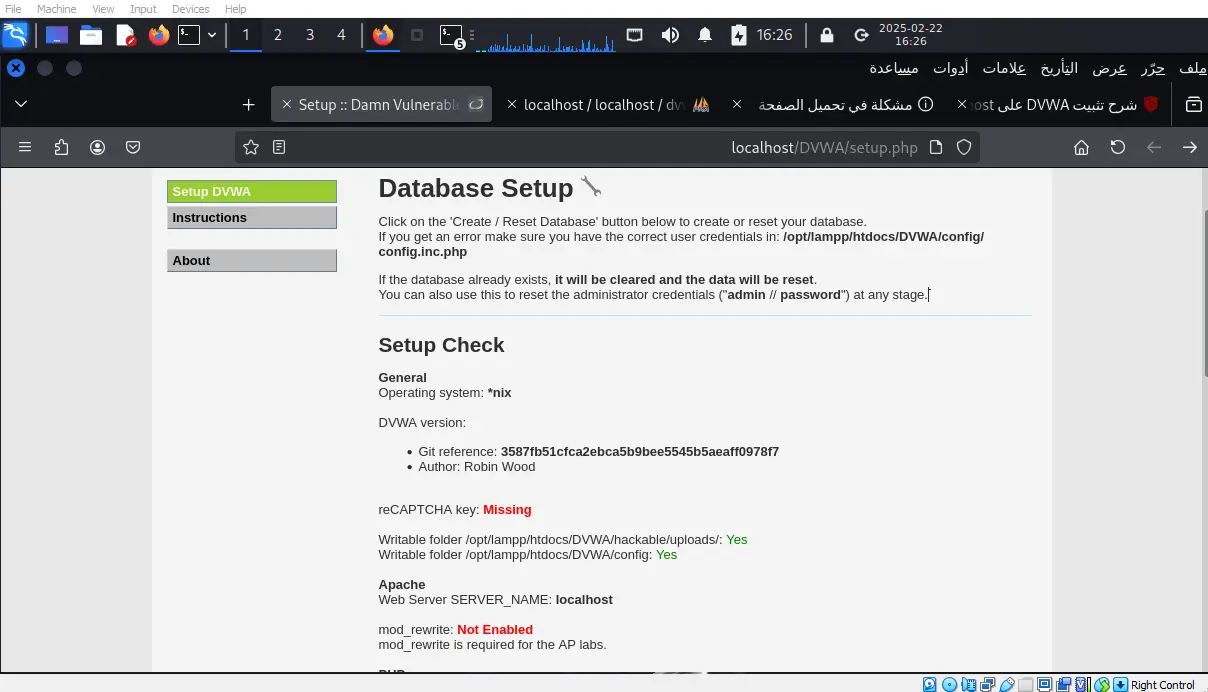Image resolution: width=1208 pixels, height=692 pixels.
Task: Go forward using the right arrow
Action: tap(1190, 147)
